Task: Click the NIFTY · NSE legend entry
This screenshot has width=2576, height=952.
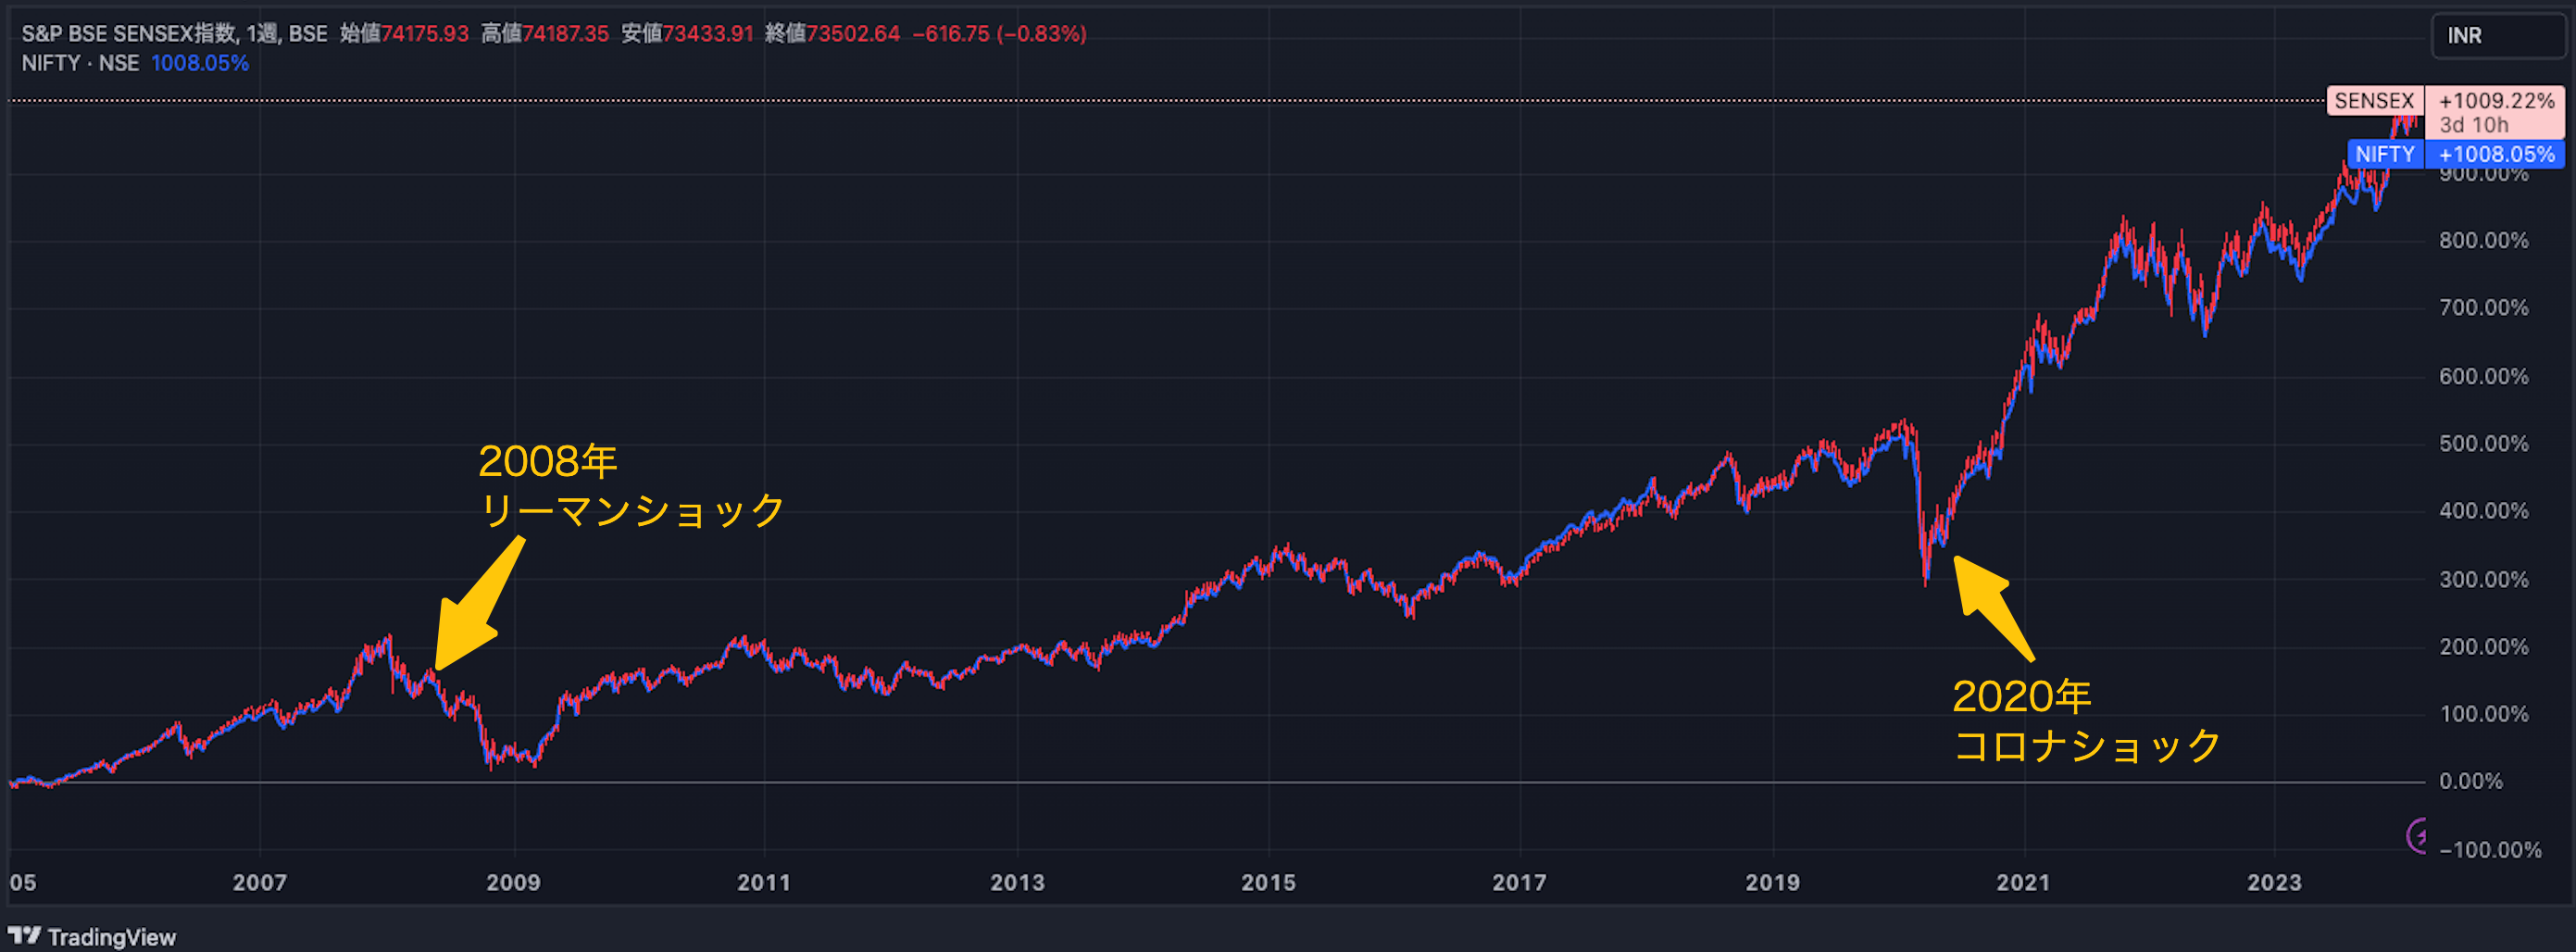Action: click(x=80, y=63)
